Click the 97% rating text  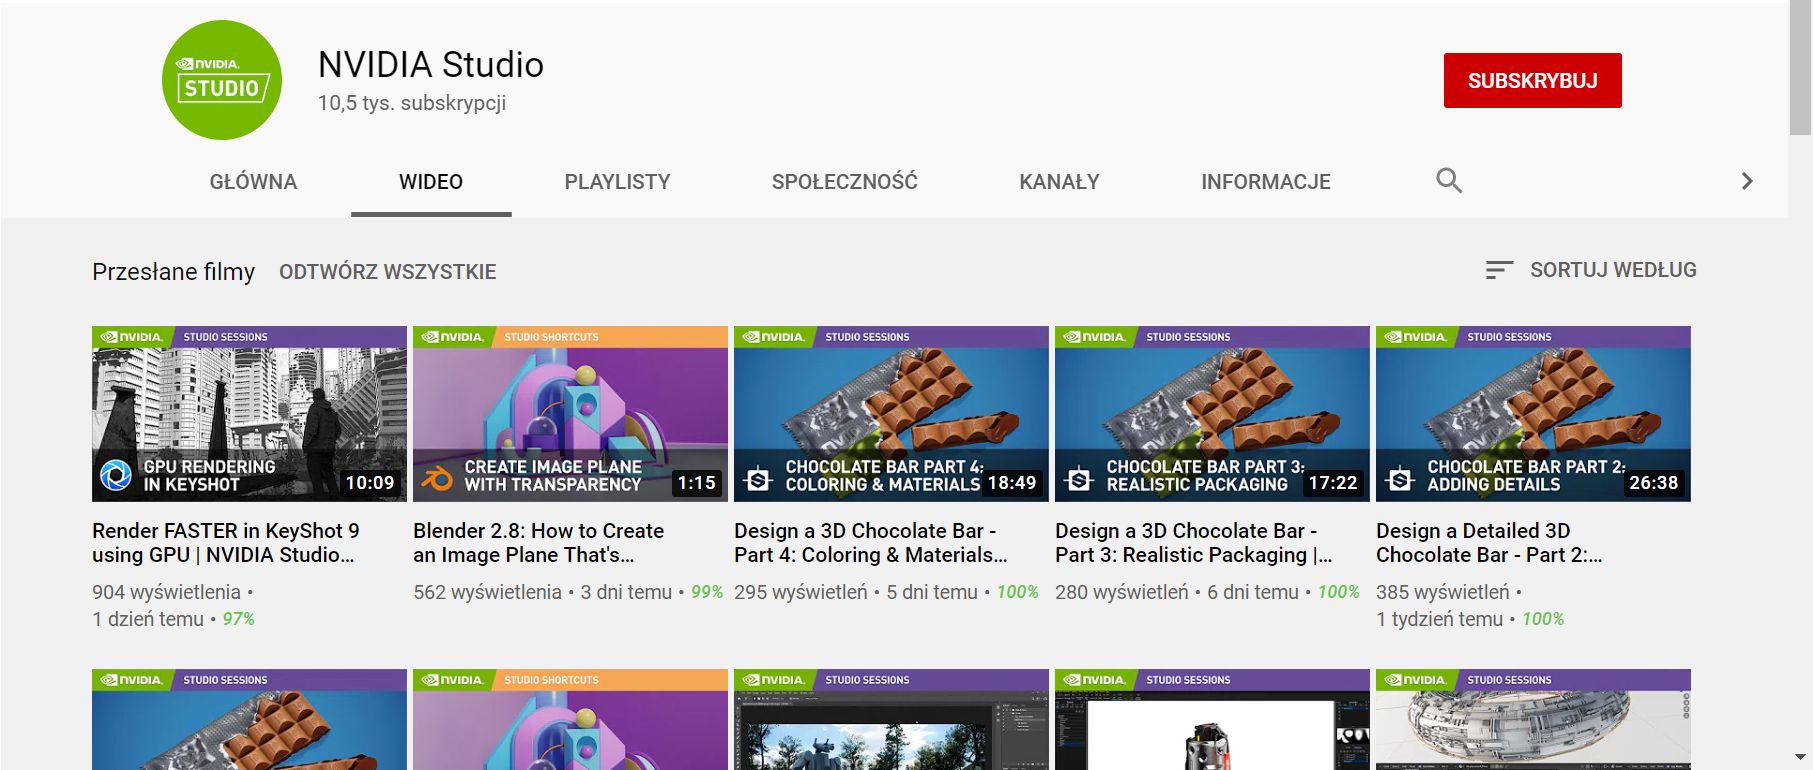[x=238, y=619]
